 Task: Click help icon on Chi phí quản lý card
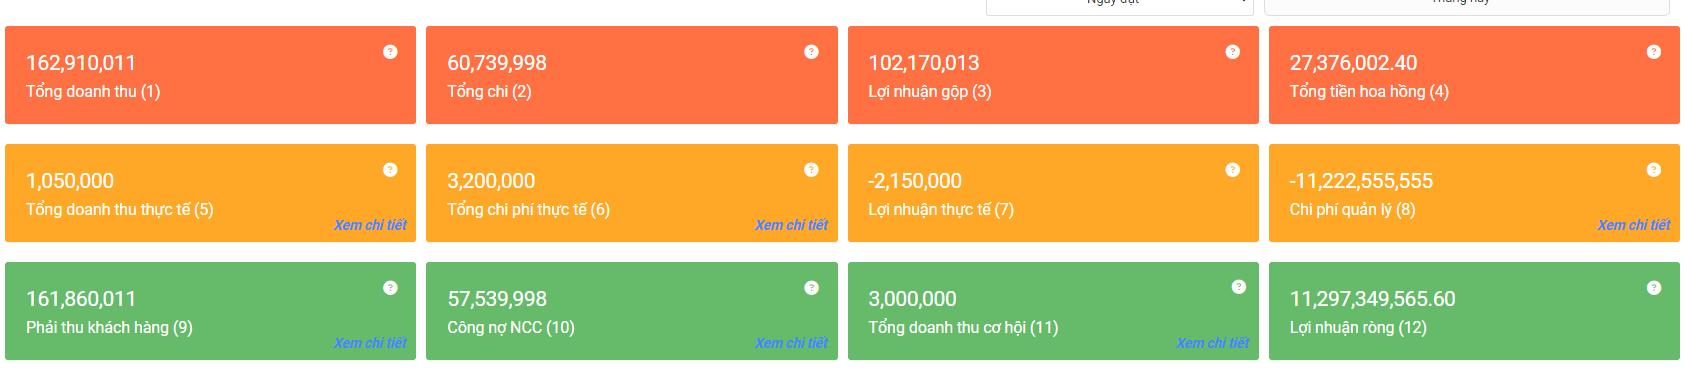pyautogui.click(x=1653, y=170)
